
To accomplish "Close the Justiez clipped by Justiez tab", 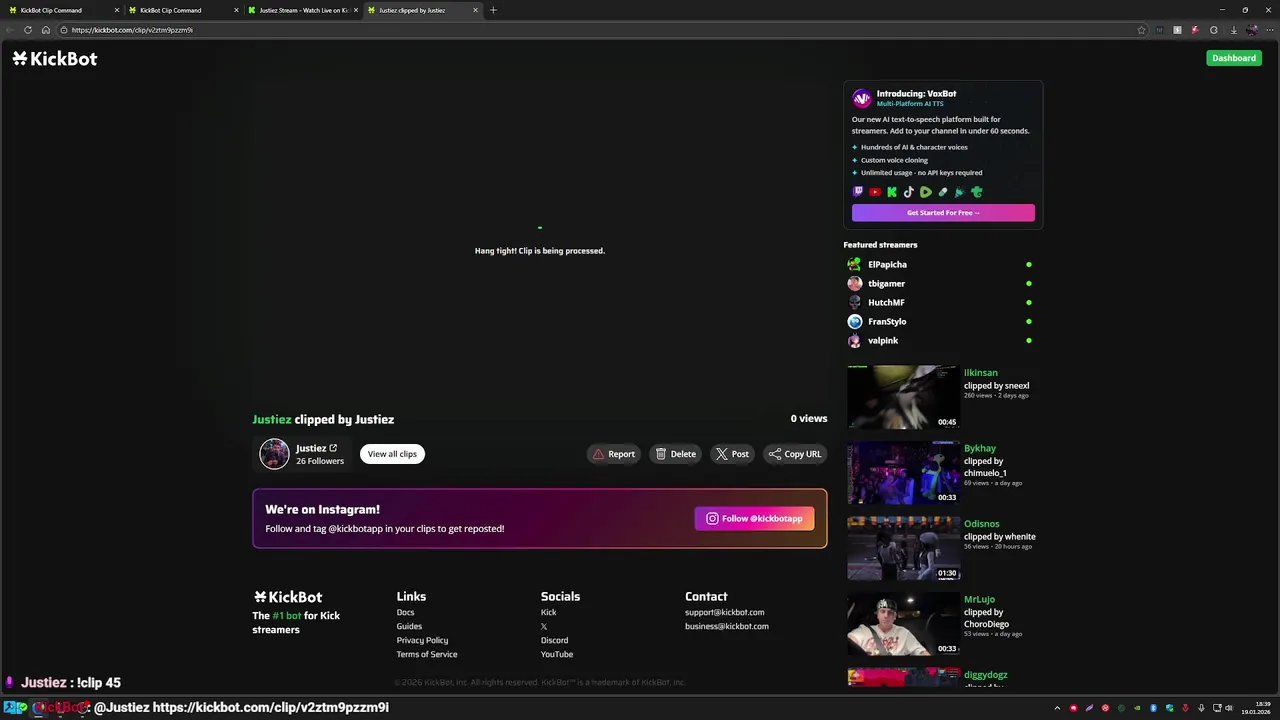I will (475, 10).
